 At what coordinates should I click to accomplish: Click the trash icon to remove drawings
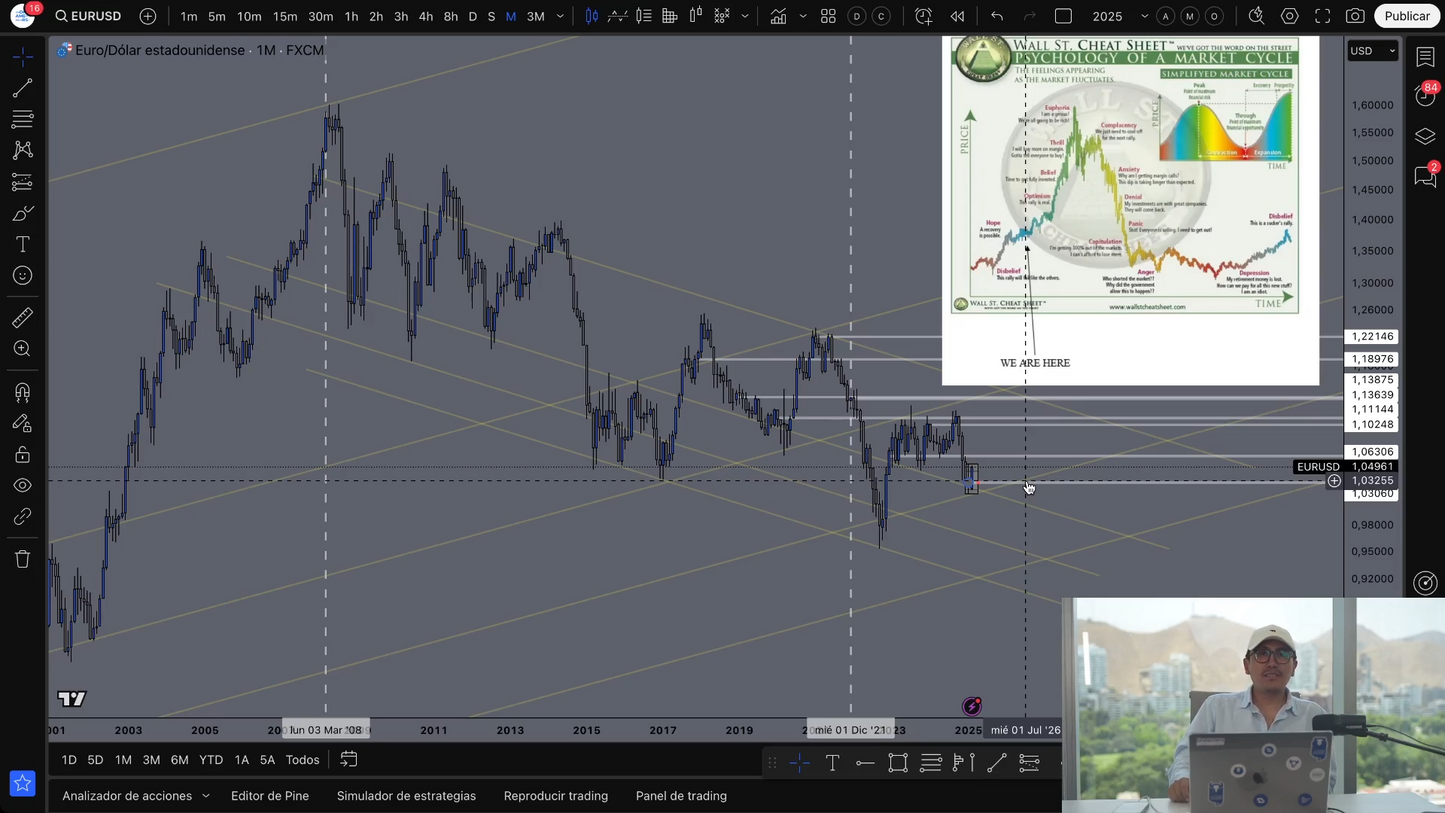[22, 559]
